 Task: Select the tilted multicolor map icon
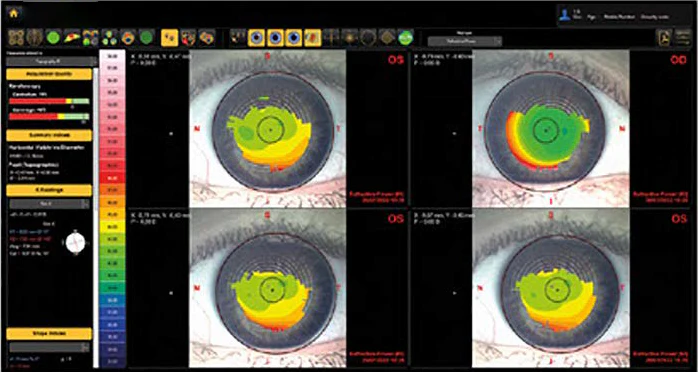tap(207, 38)
